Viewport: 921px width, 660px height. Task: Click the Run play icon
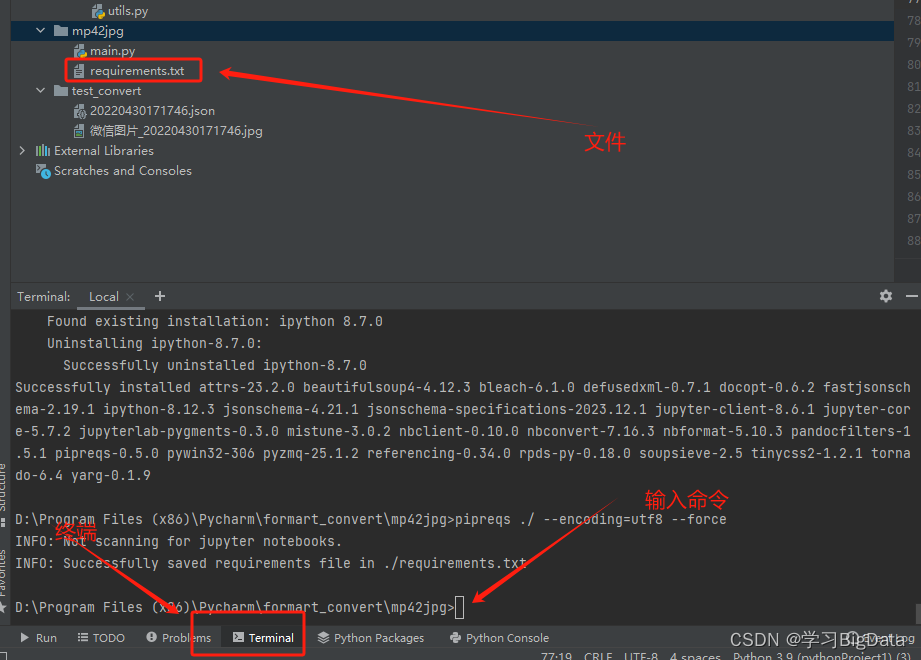click(x=25, y=637)
